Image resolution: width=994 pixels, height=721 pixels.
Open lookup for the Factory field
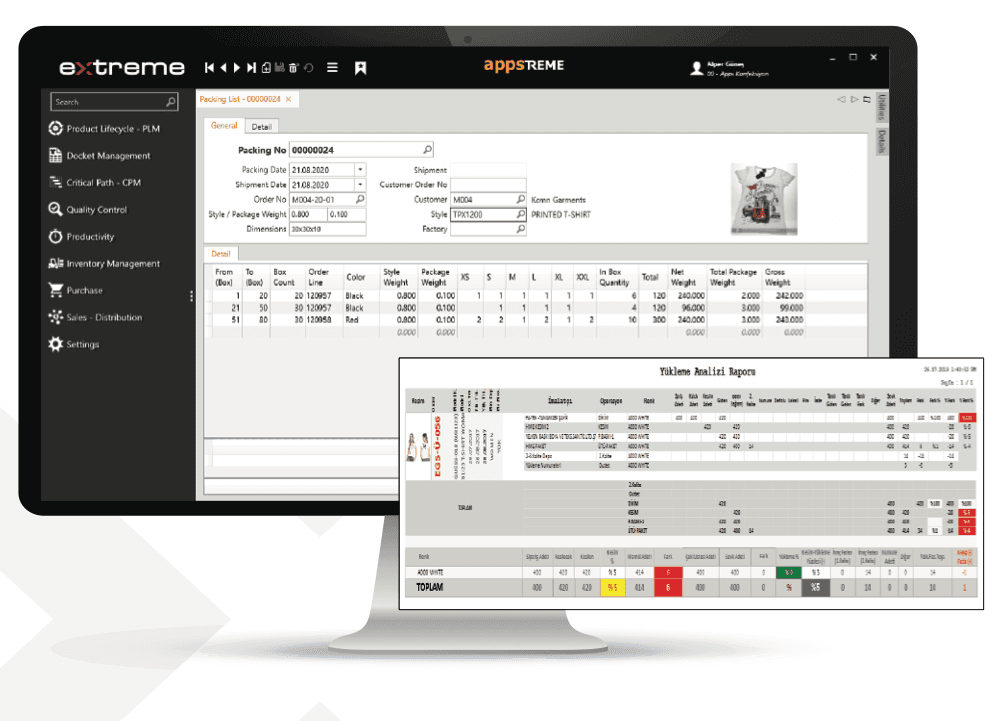click(x=520, y=229)
